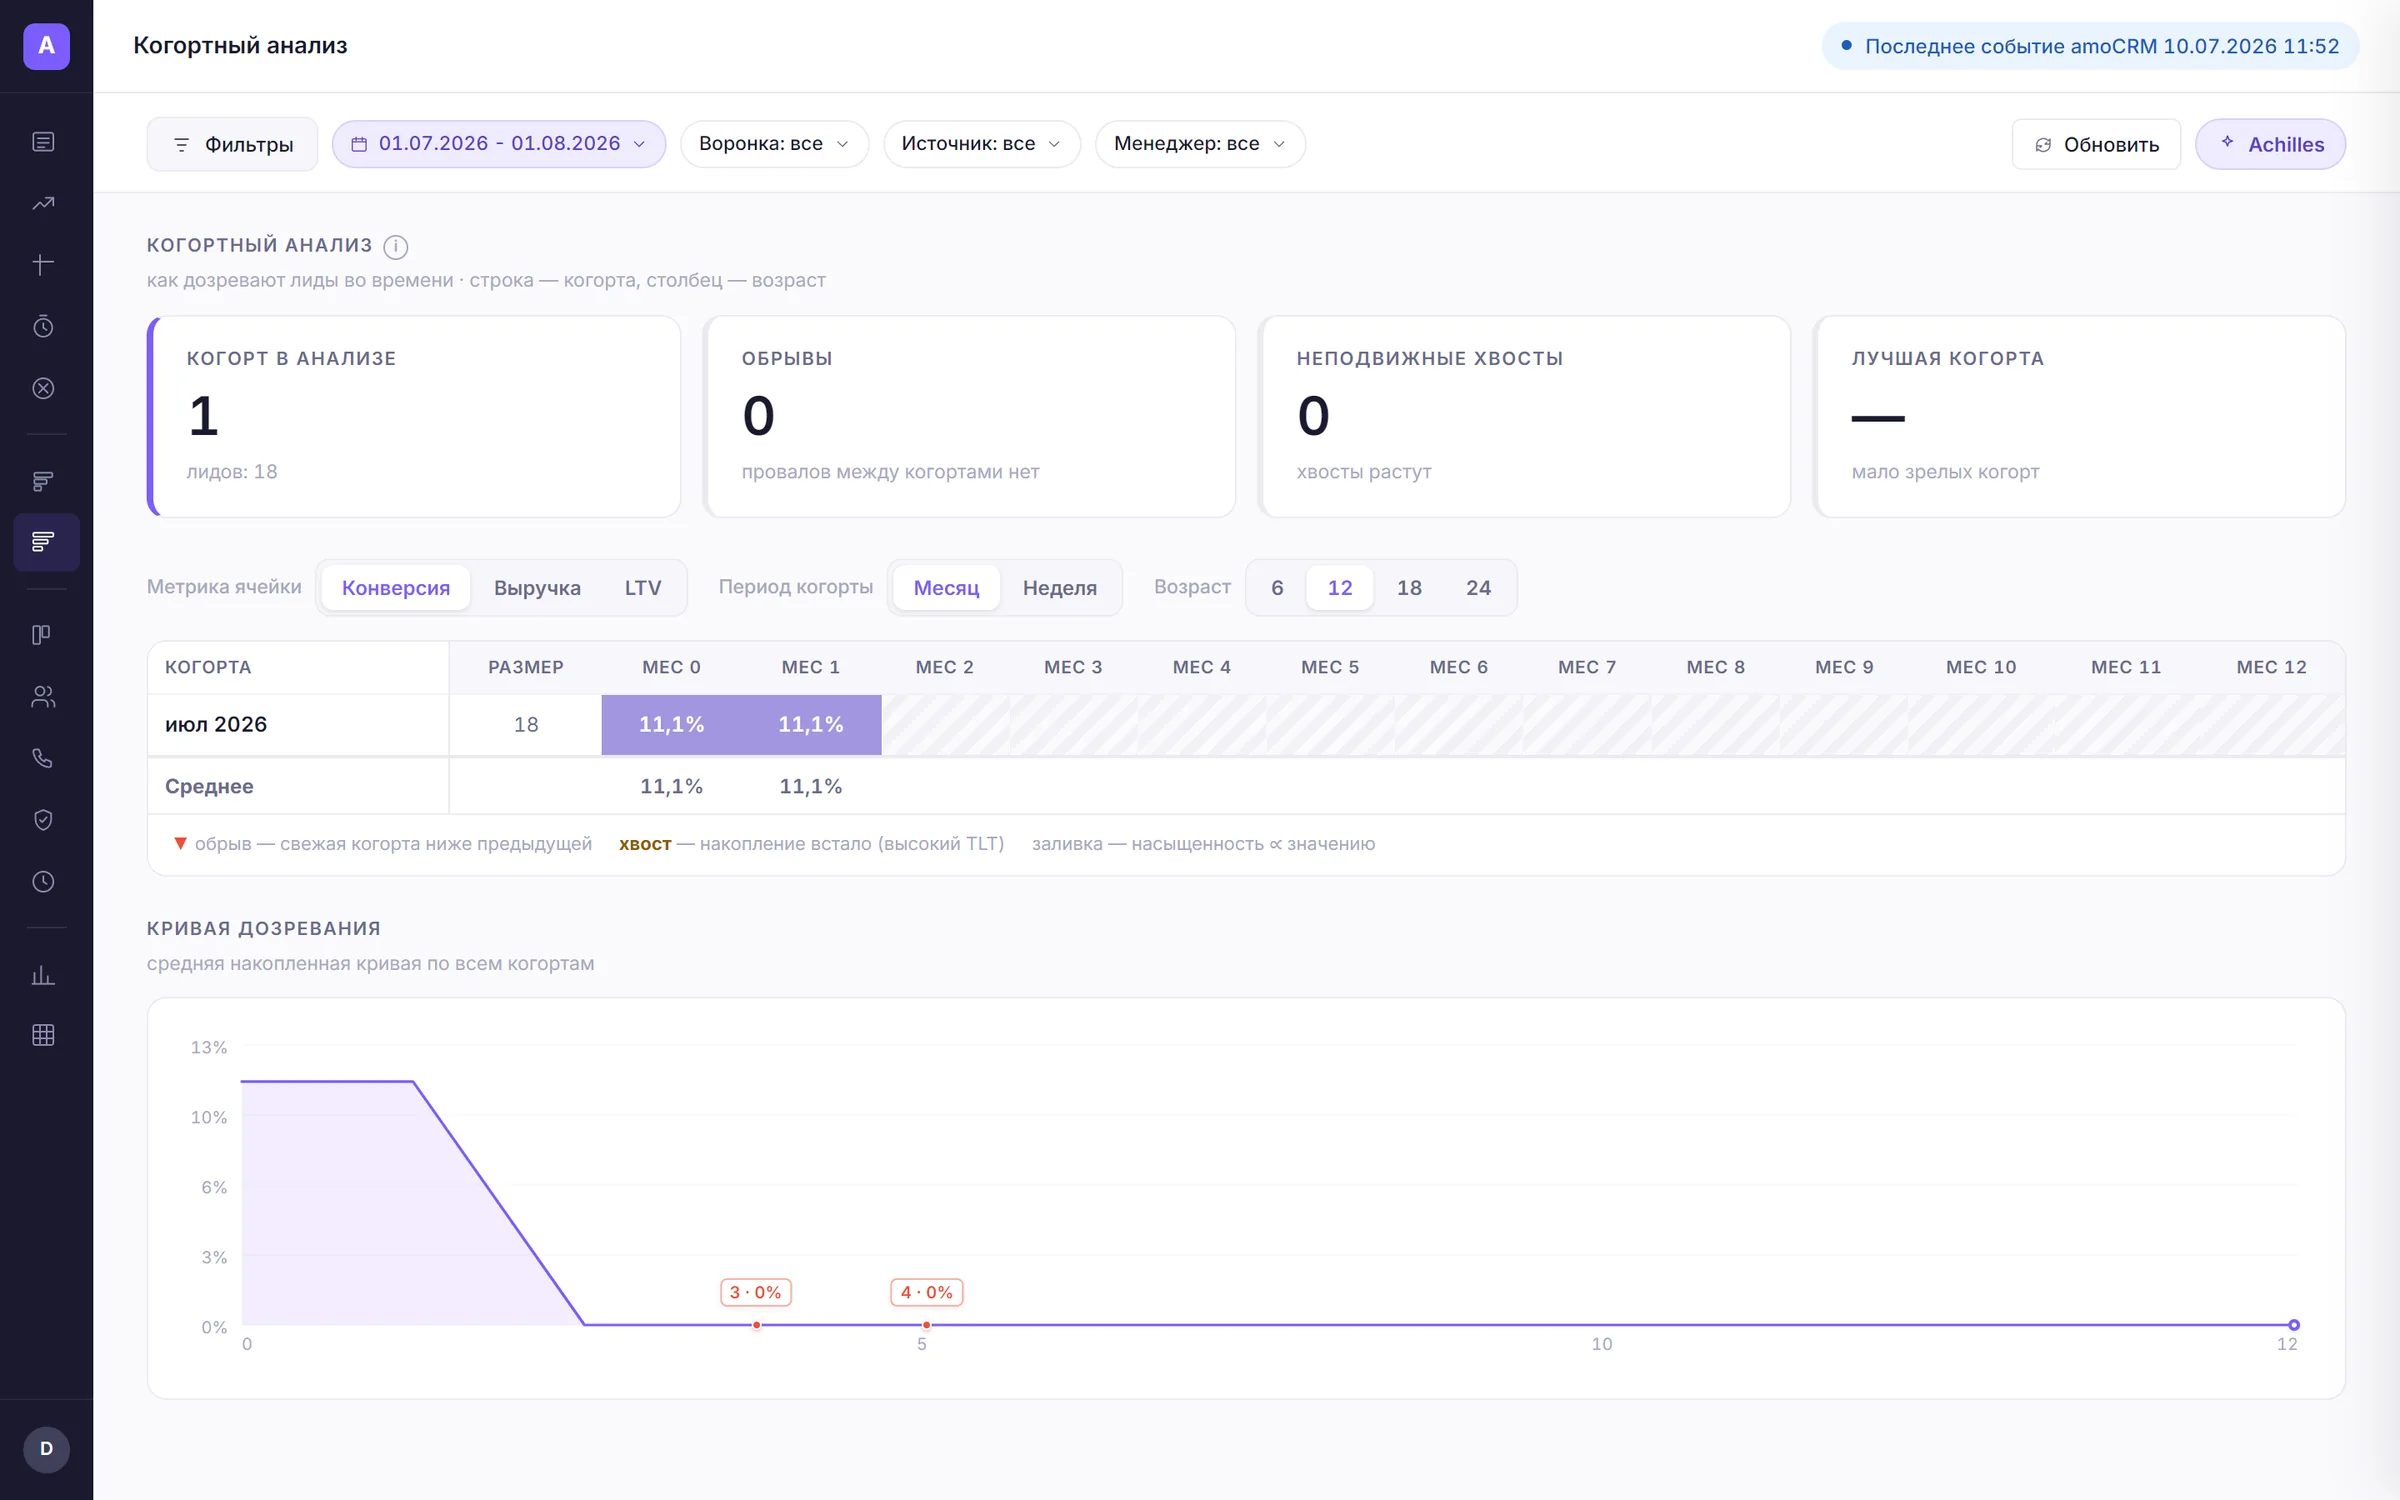
Task: Open the stopwatch sidebar icon
Action: [x=43, y=326]
